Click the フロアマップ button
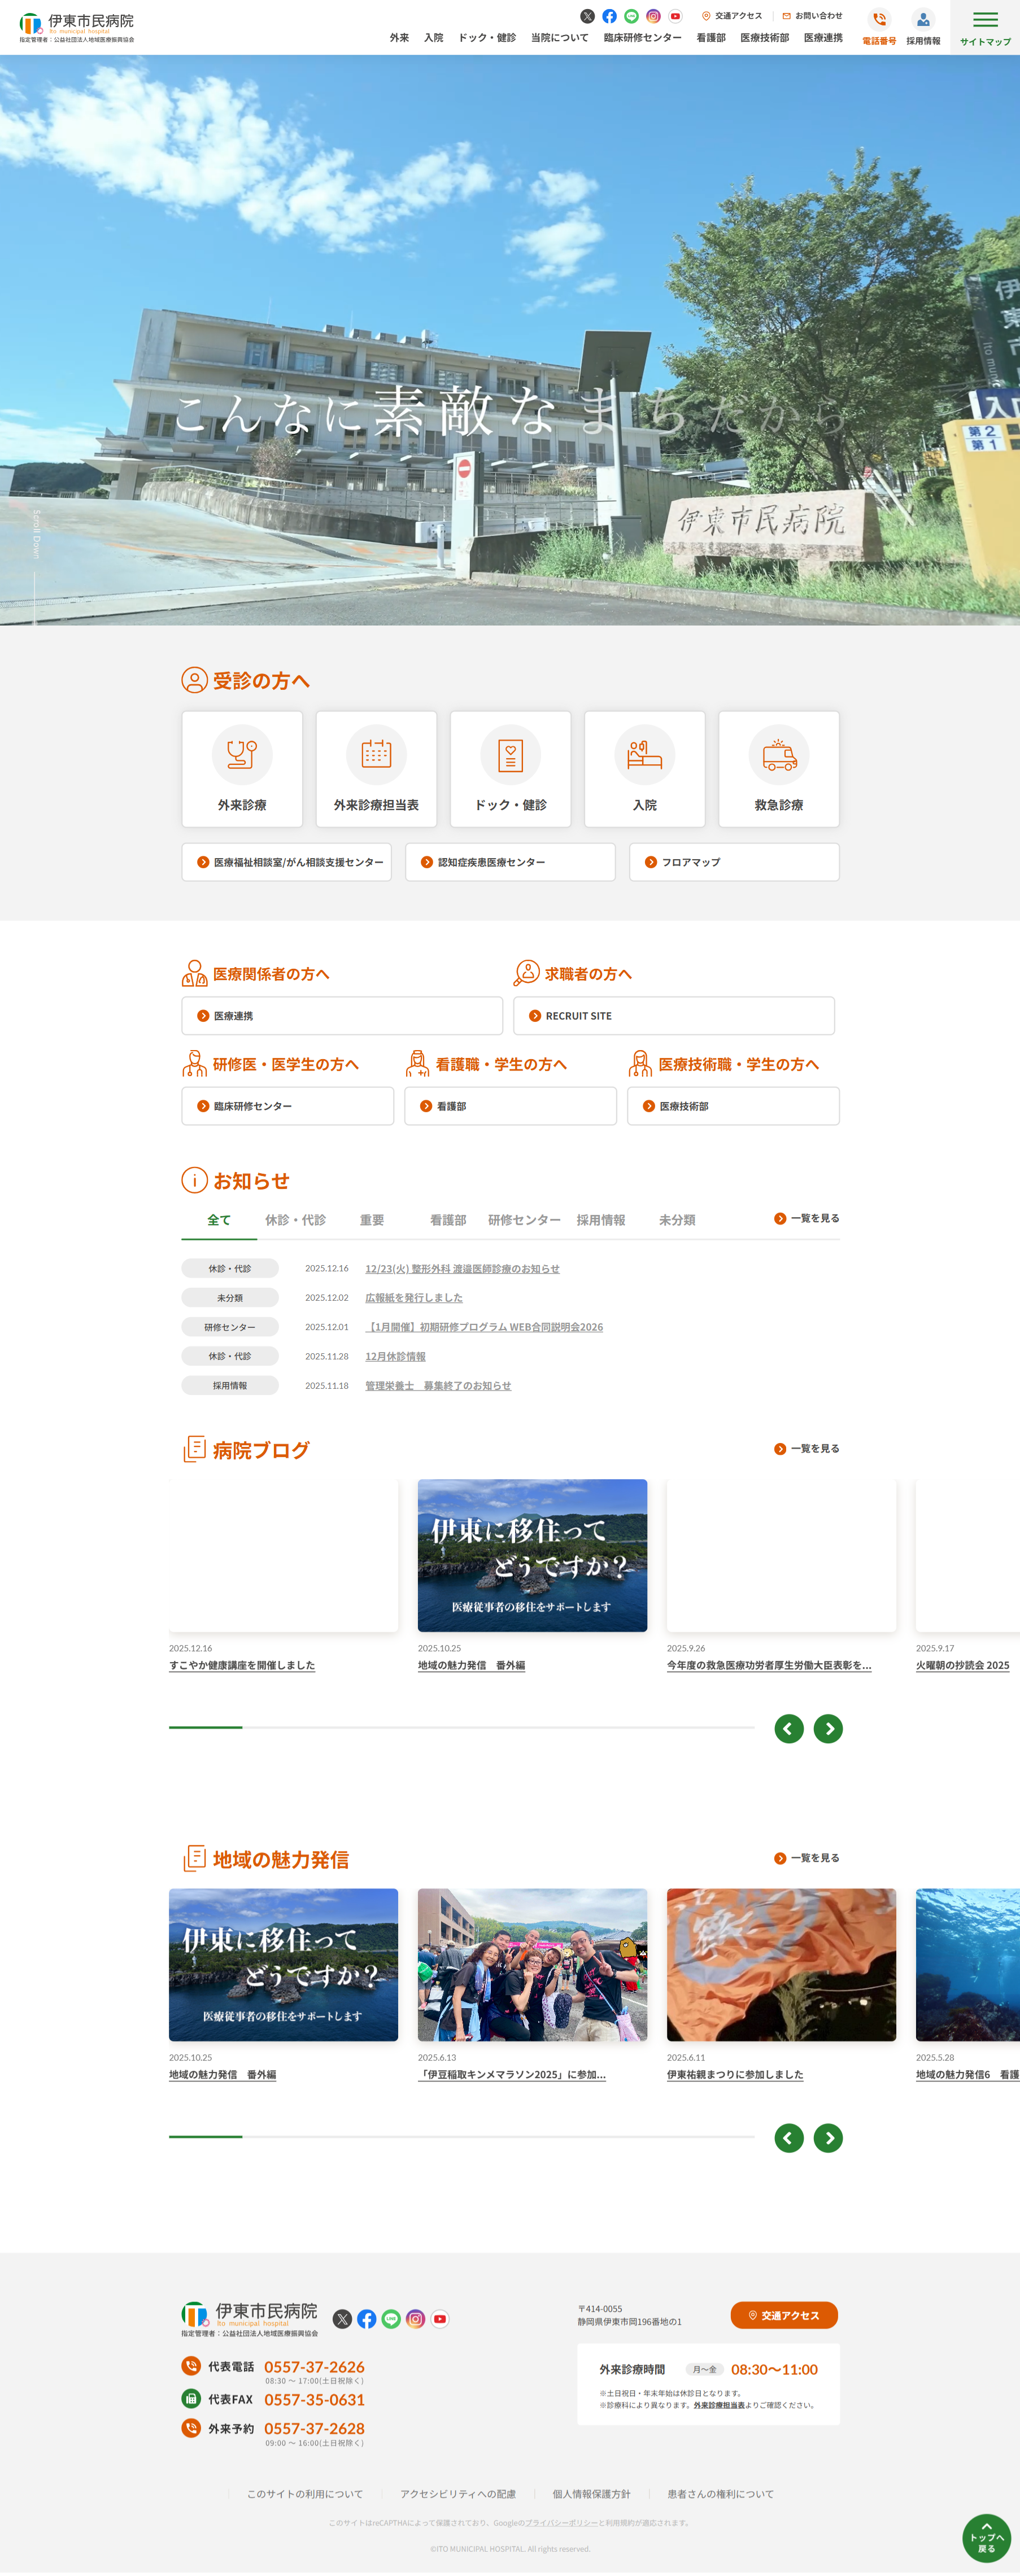This screenshot has width=1020, height=2576. point(733,862)
